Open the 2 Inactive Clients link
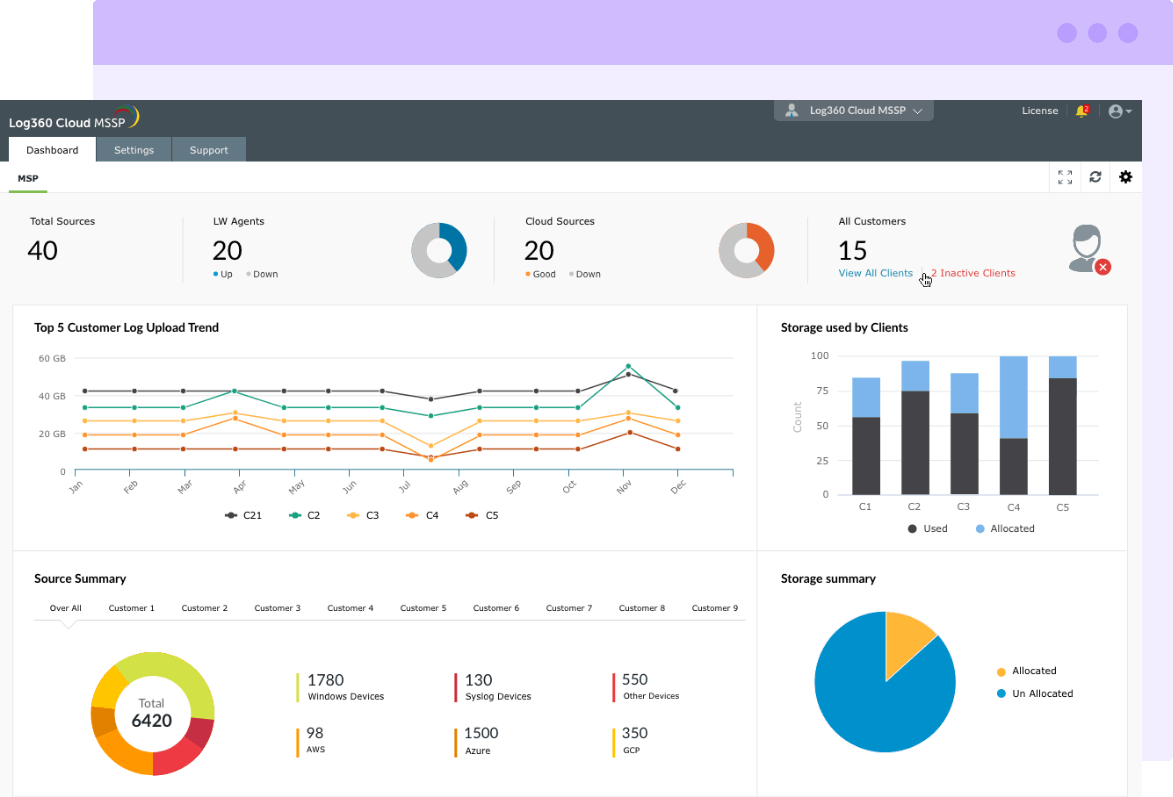Screen dimensions: 1173x797 coord(971,272)
